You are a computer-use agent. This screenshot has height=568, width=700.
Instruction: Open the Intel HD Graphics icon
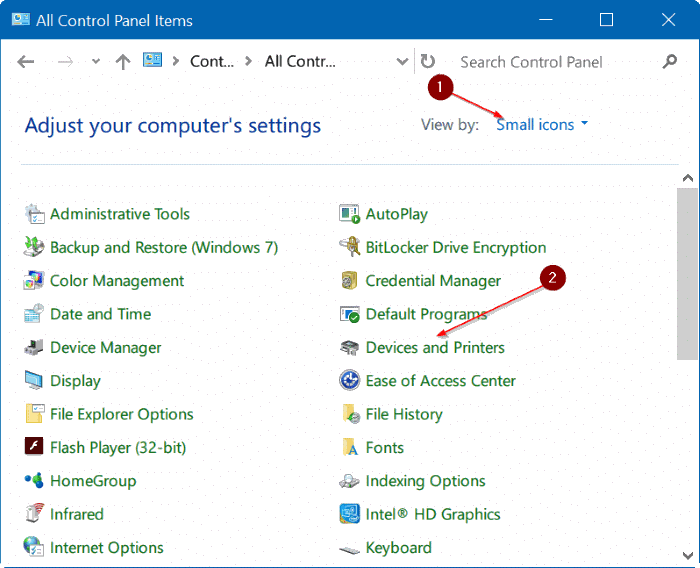pyautogui.click(x=350, y=514)
